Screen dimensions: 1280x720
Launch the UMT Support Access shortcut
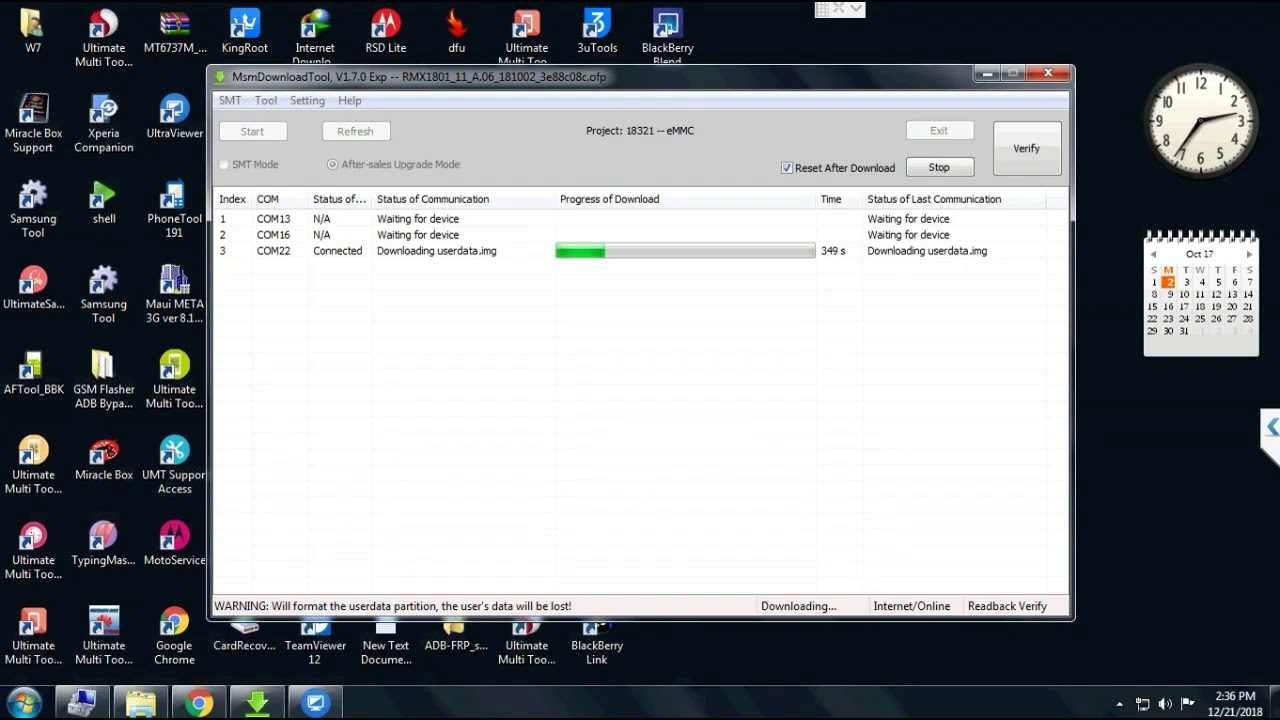(175, 466)
